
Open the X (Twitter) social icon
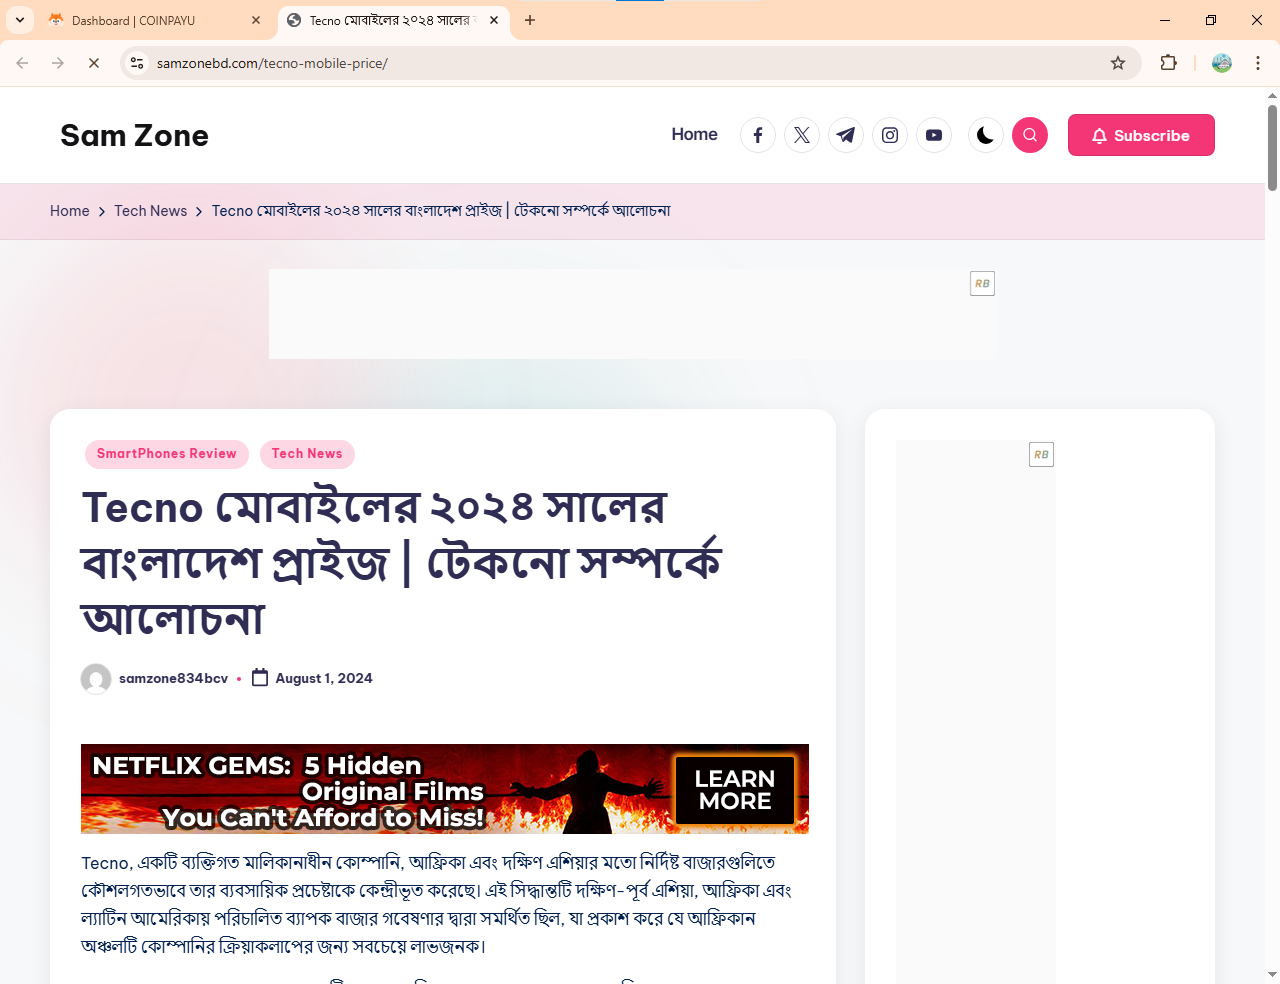802,135
